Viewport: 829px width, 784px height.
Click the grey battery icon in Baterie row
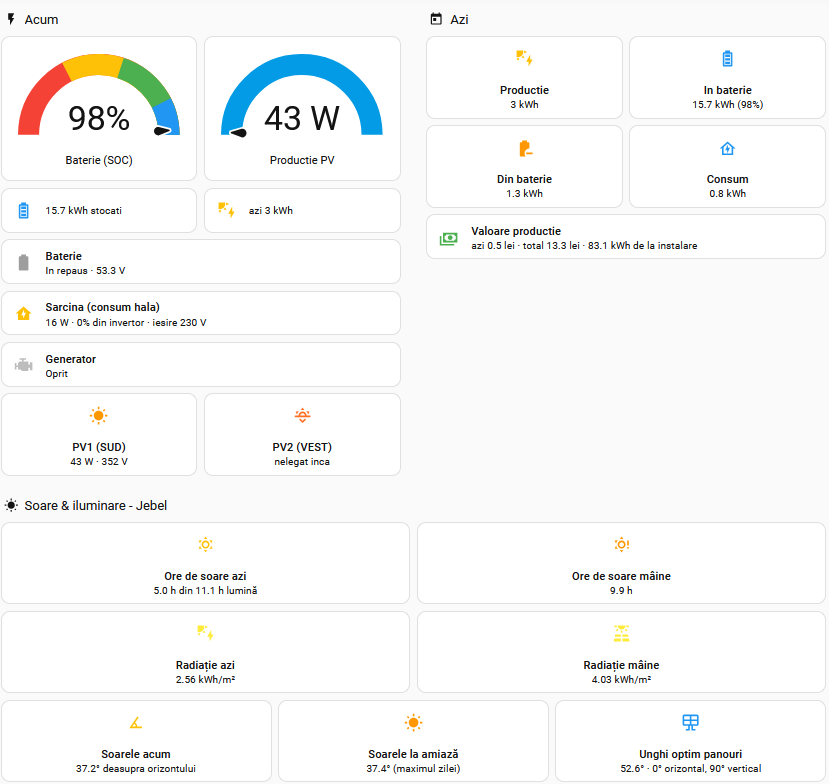point(24,262)
